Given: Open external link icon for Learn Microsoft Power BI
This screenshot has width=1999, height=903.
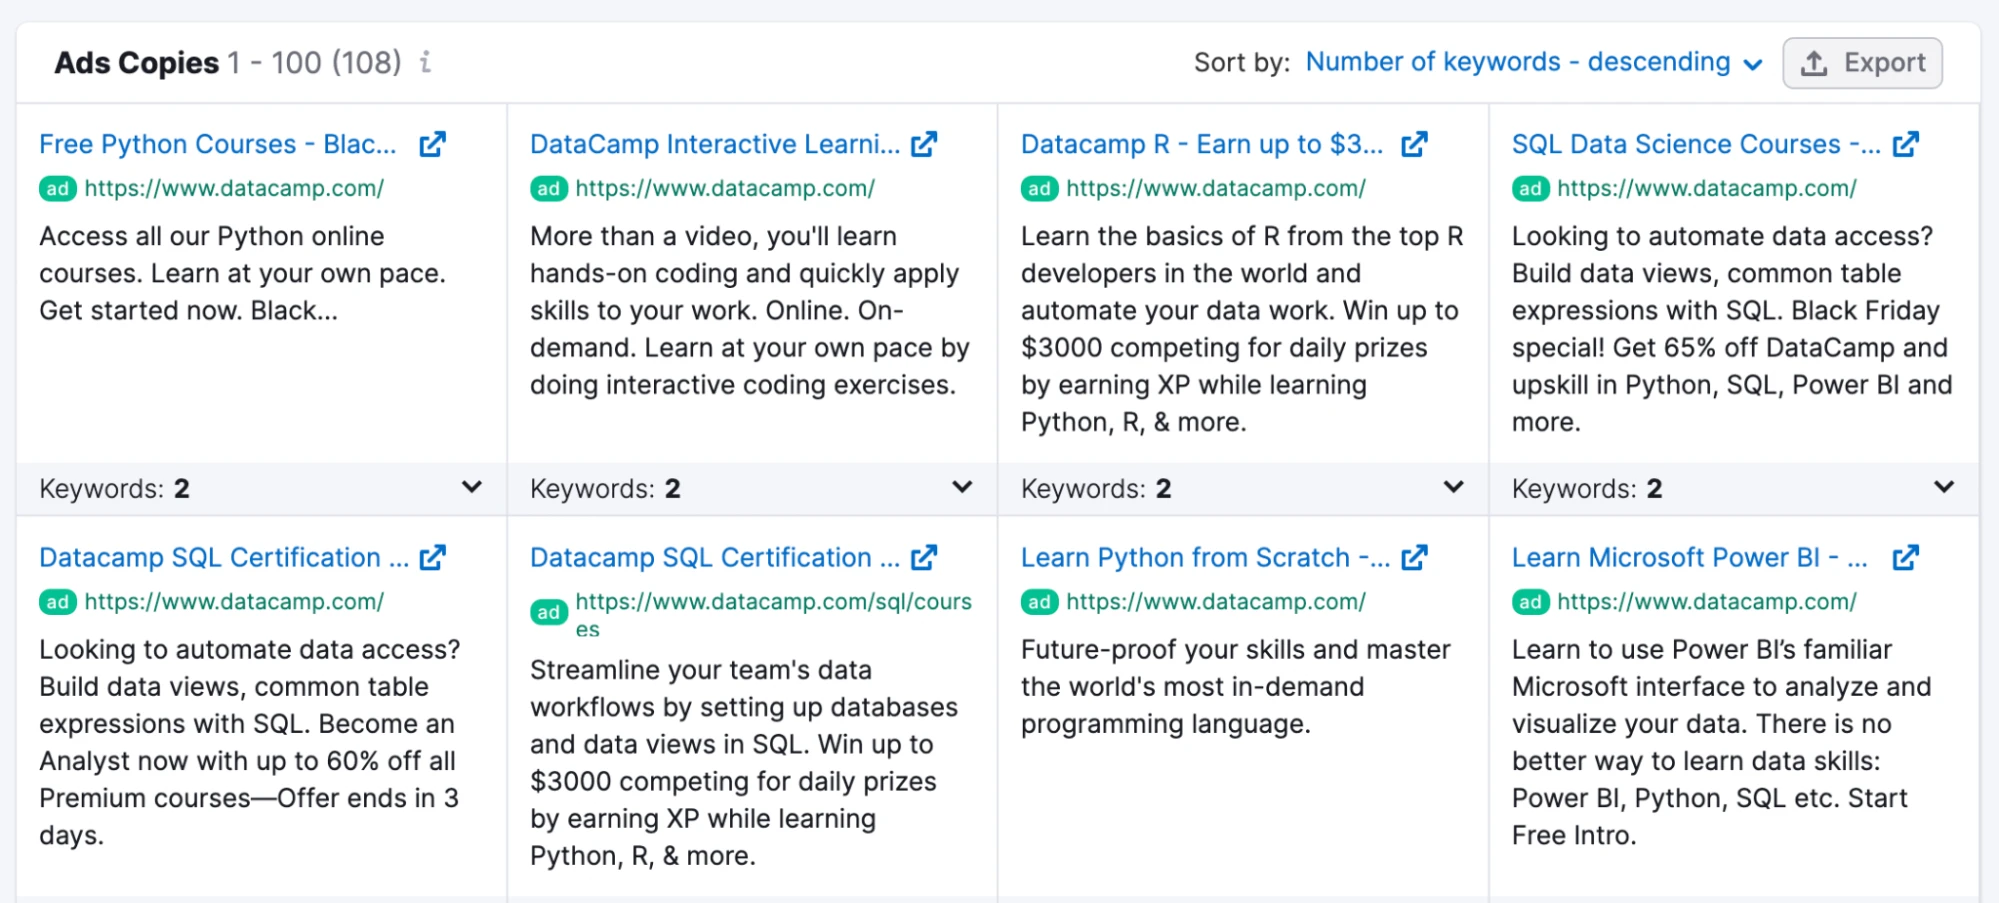Looking at the screenshot, I should click(1906, 557).
